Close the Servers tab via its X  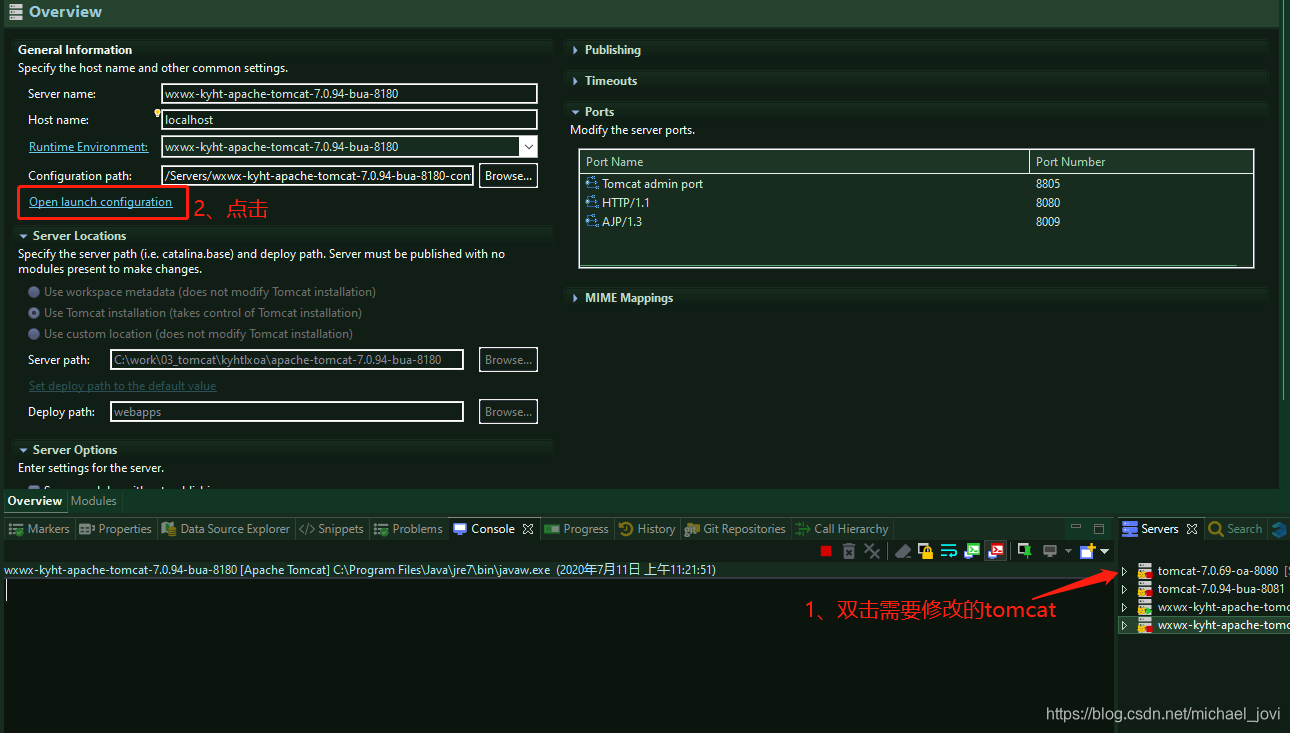1192,529
